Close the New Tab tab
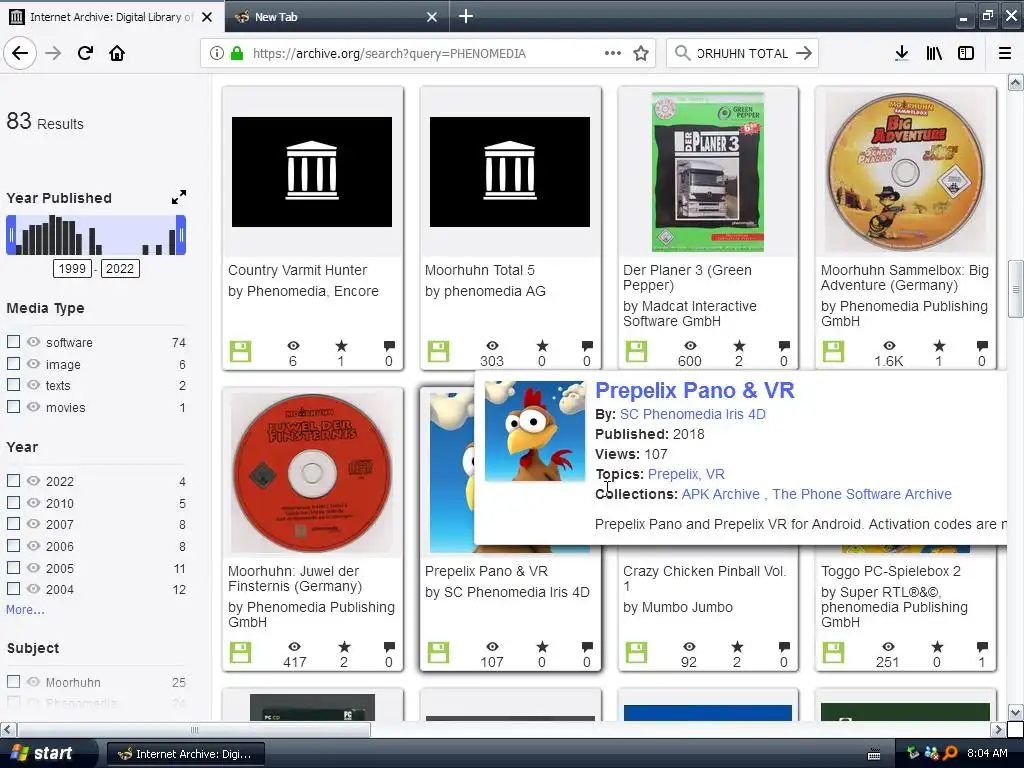Viewport: 1024px width, 768px height. point(432,17)
